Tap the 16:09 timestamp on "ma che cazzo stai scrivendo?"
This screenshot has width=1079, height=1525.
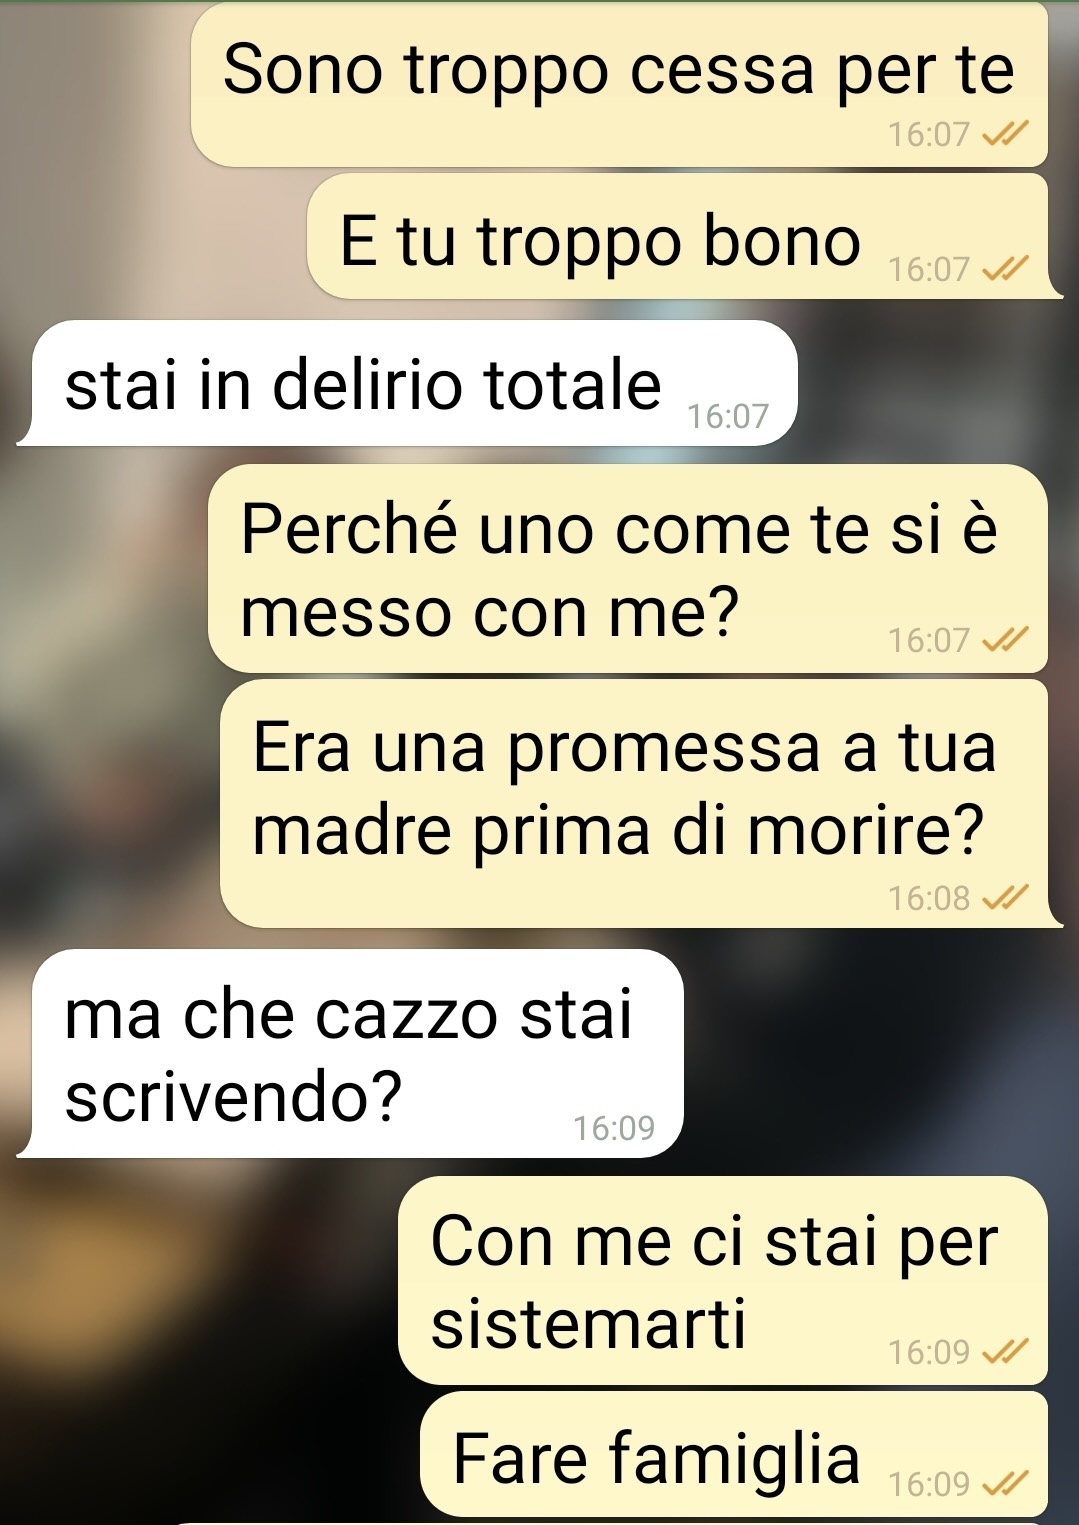(614, 1128)
